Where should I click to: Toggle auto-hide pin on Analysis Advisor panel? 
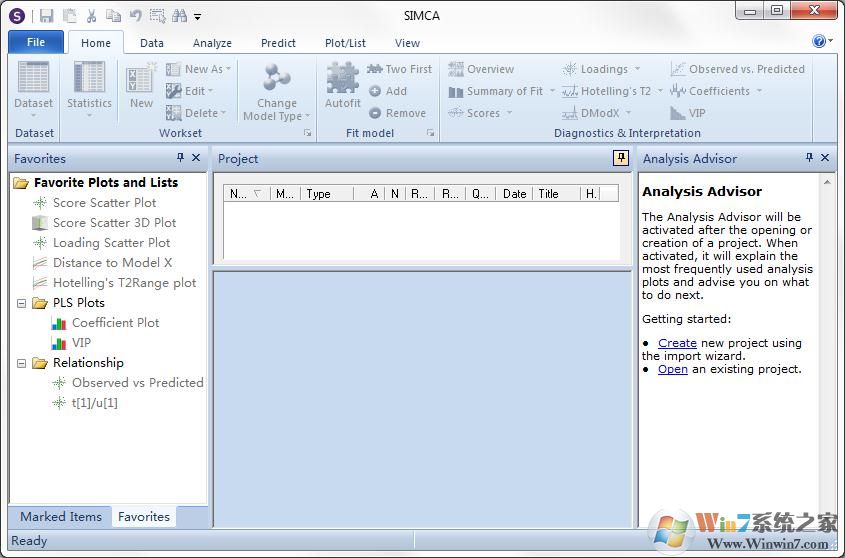point(809,158)
